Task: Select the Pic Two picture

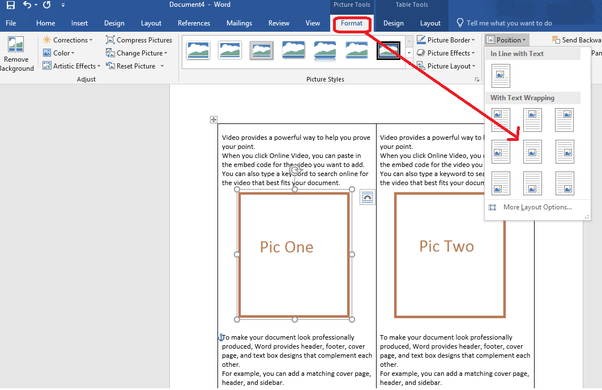Action: tap(450, 255)
